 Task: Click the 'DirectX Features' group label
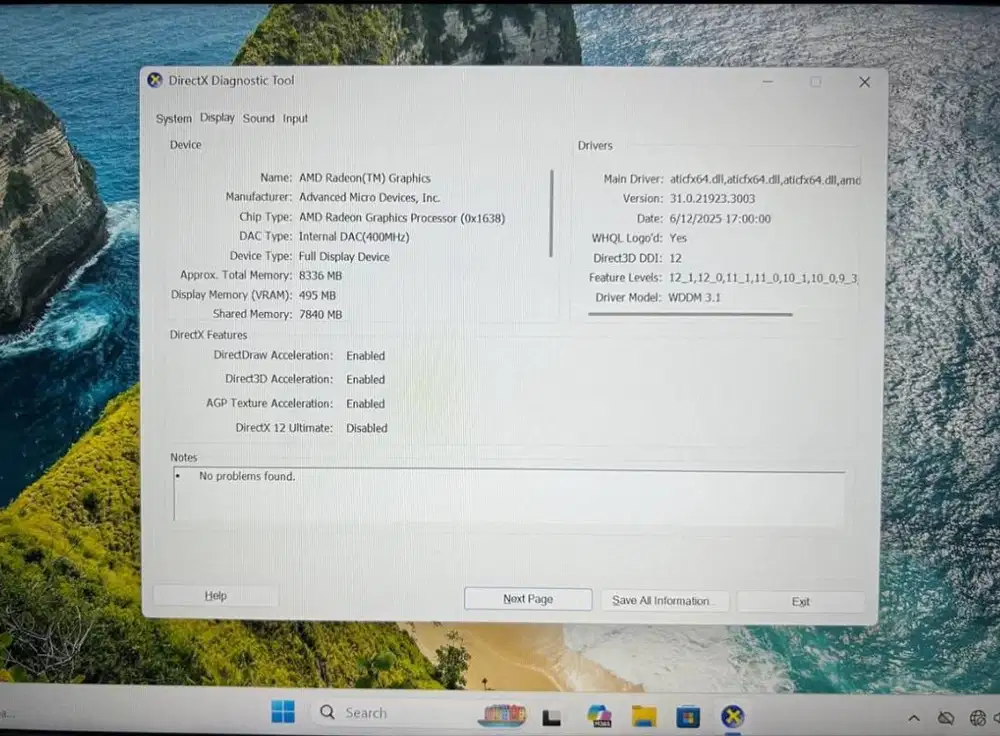tap(208, 335)
